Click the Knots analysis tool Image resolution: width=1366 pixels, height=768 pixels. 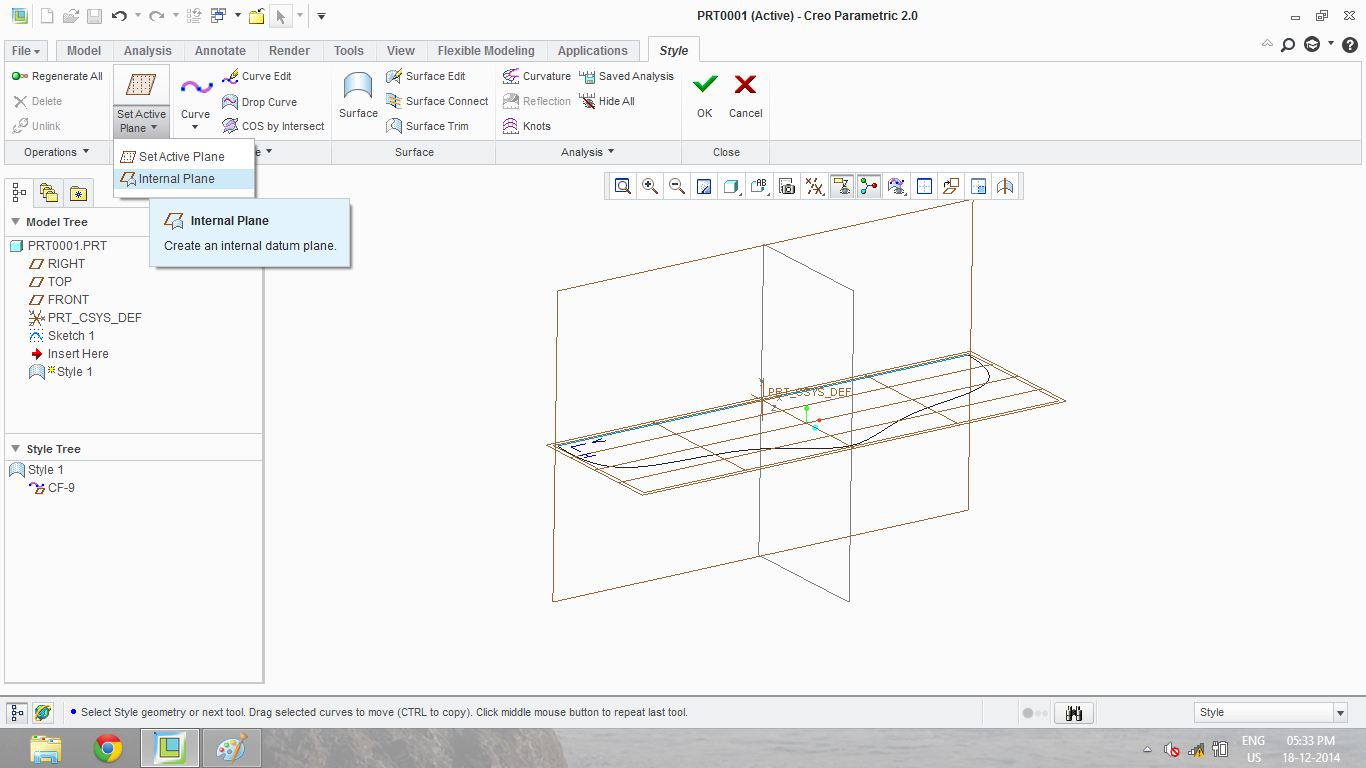point(526,126)
